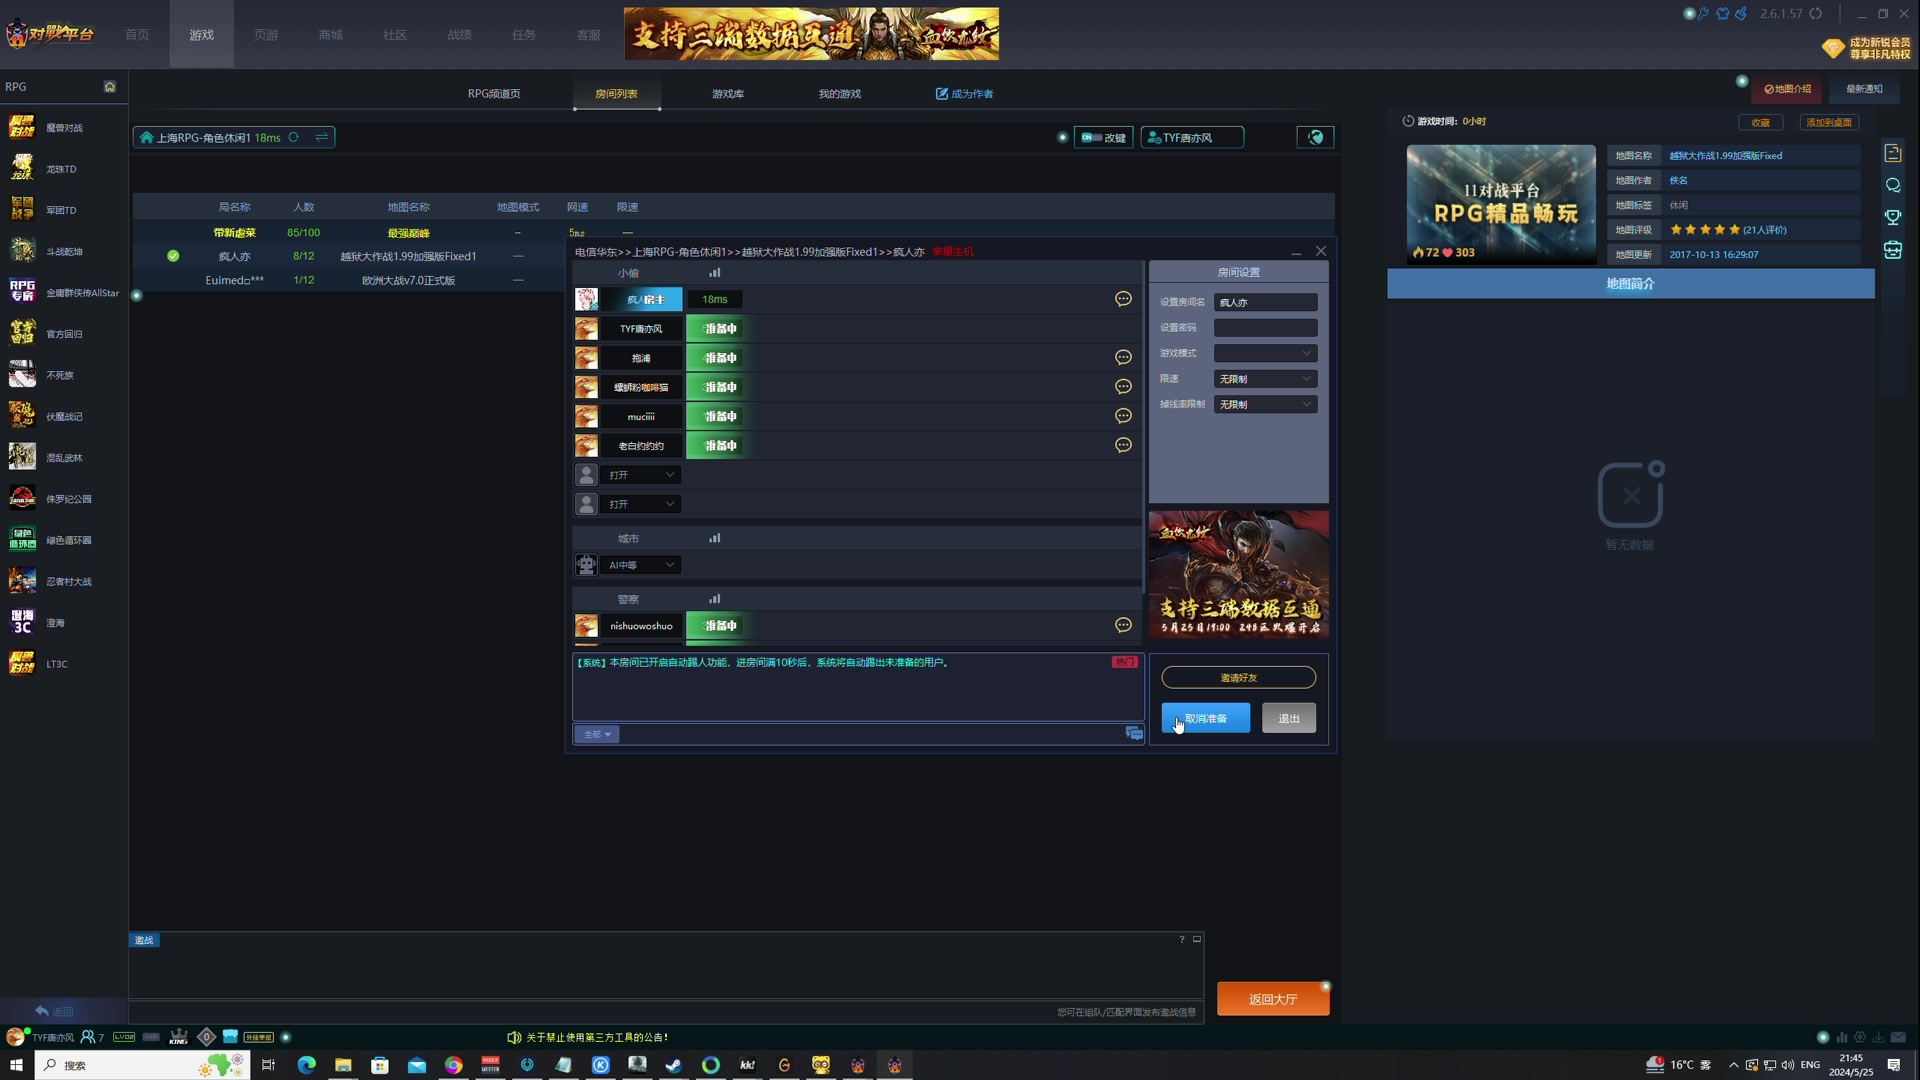Open the 最新通知 tab
The image size is (1920, 1080).
pos(1863,89)
